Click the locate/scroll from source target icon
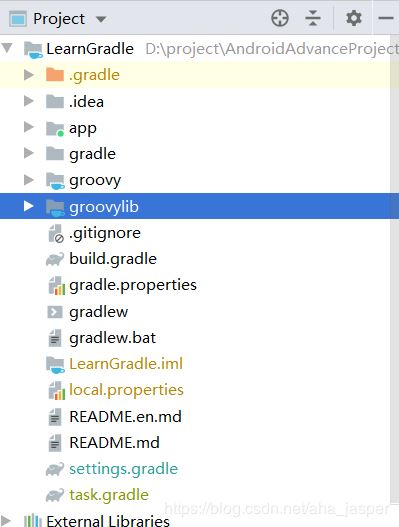Viewport: 399px width, 527px height. pos(280,18)
